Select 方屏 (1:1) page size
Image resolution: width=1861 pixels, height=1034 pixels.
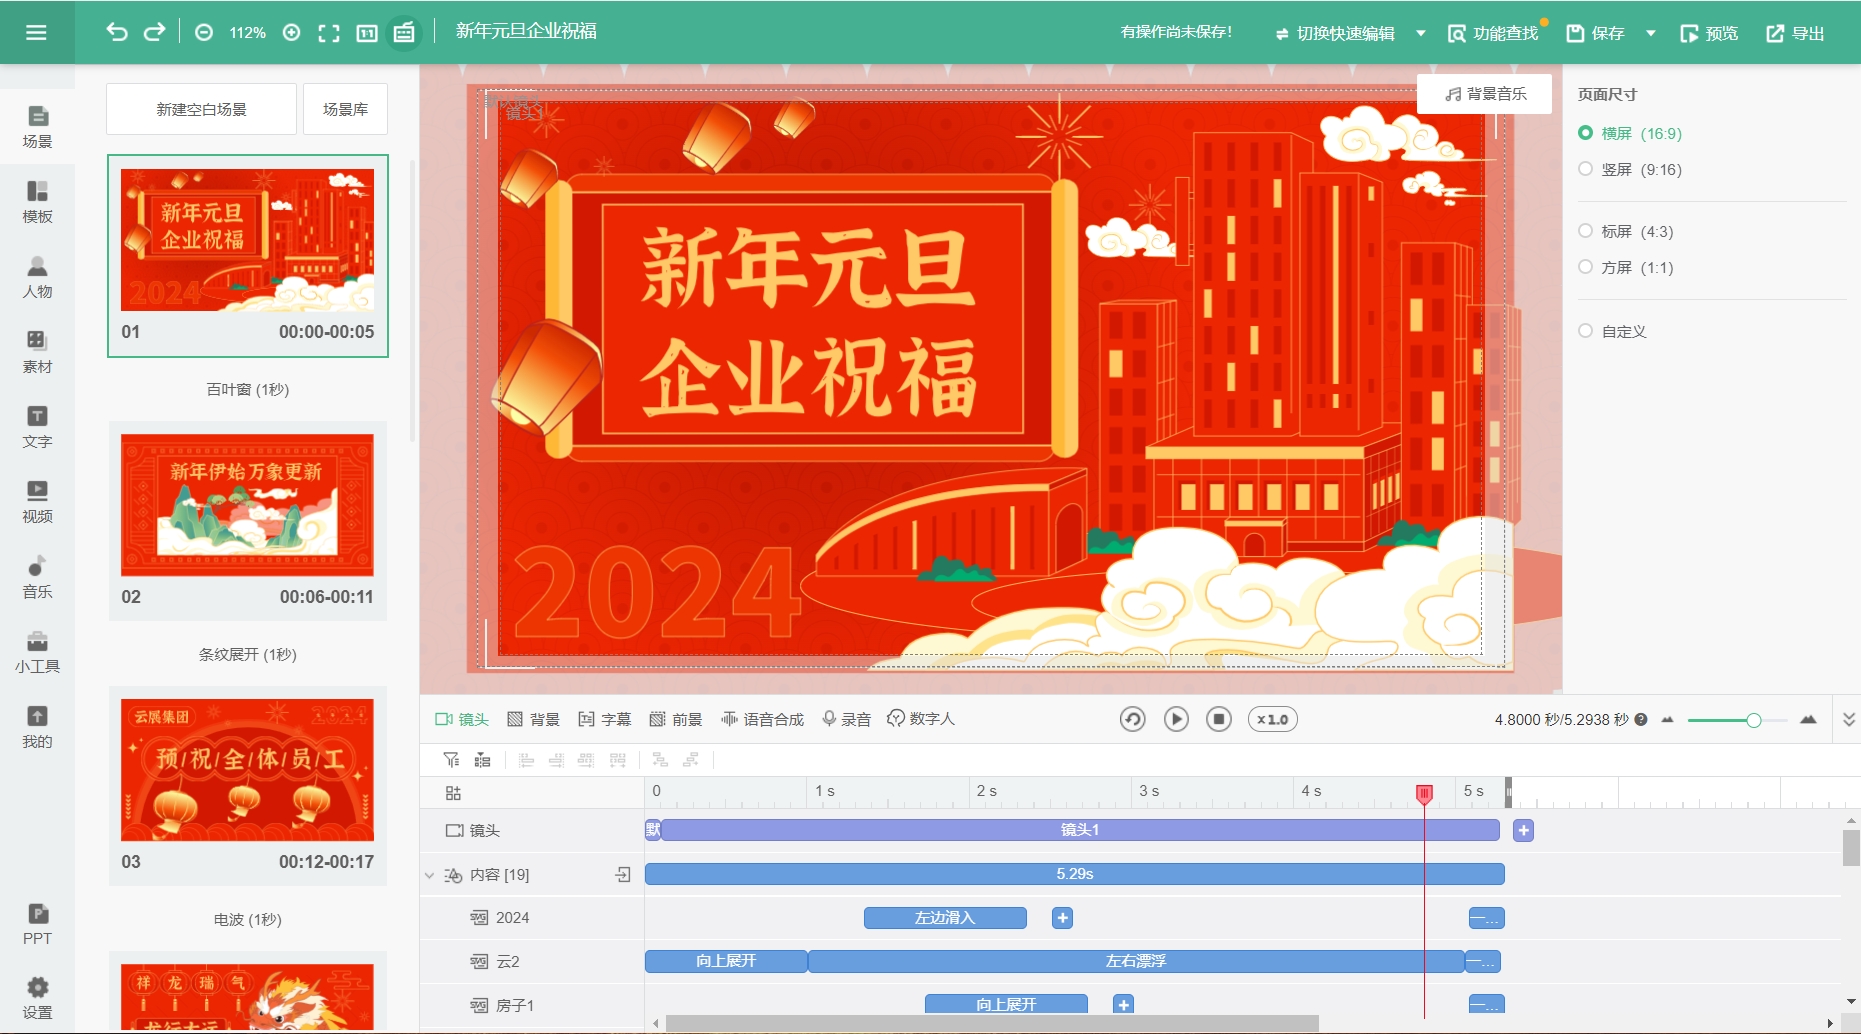click(1626, 267)
